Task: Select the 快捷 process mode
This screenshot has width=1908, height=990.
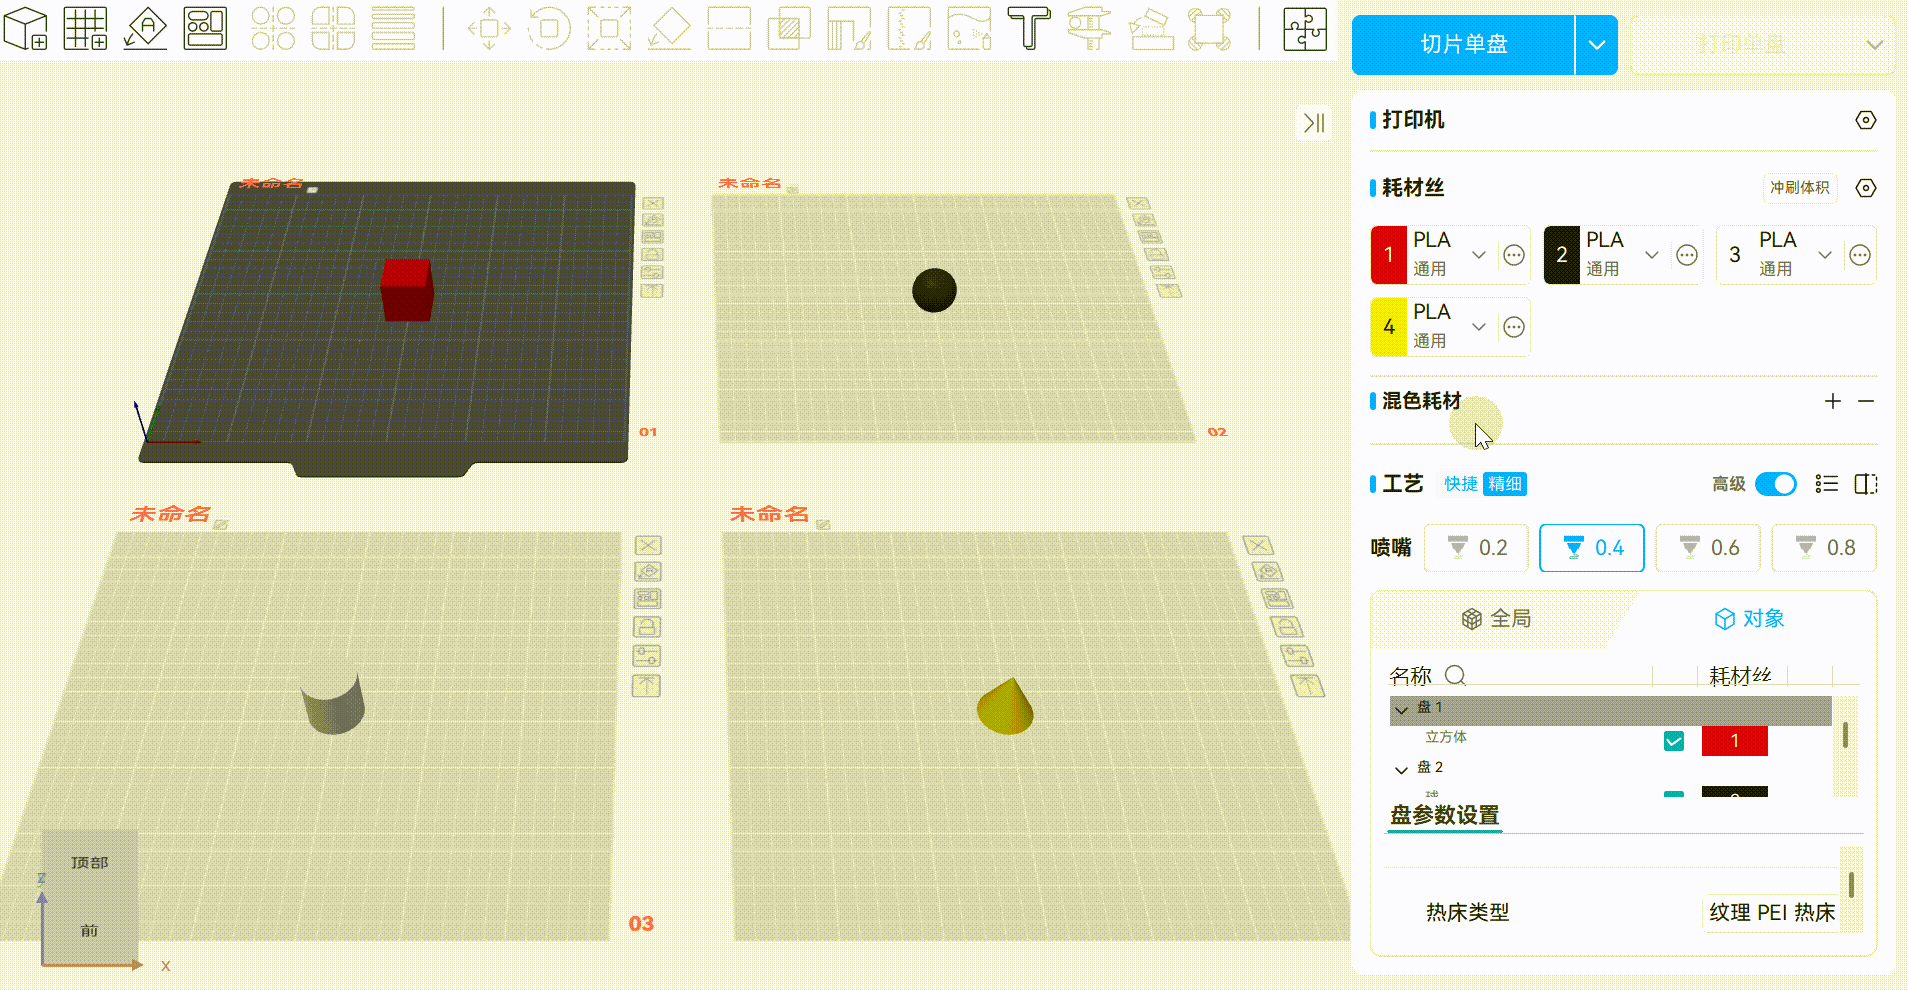Action: [1460, 484]
